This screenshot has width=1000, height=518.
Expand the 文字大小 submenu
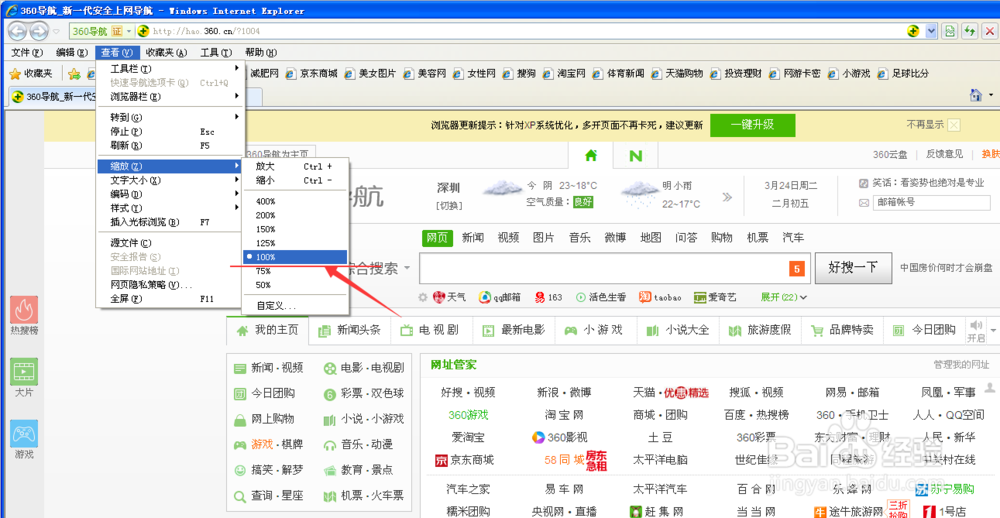pyautogui.click(x=171, y=181)
